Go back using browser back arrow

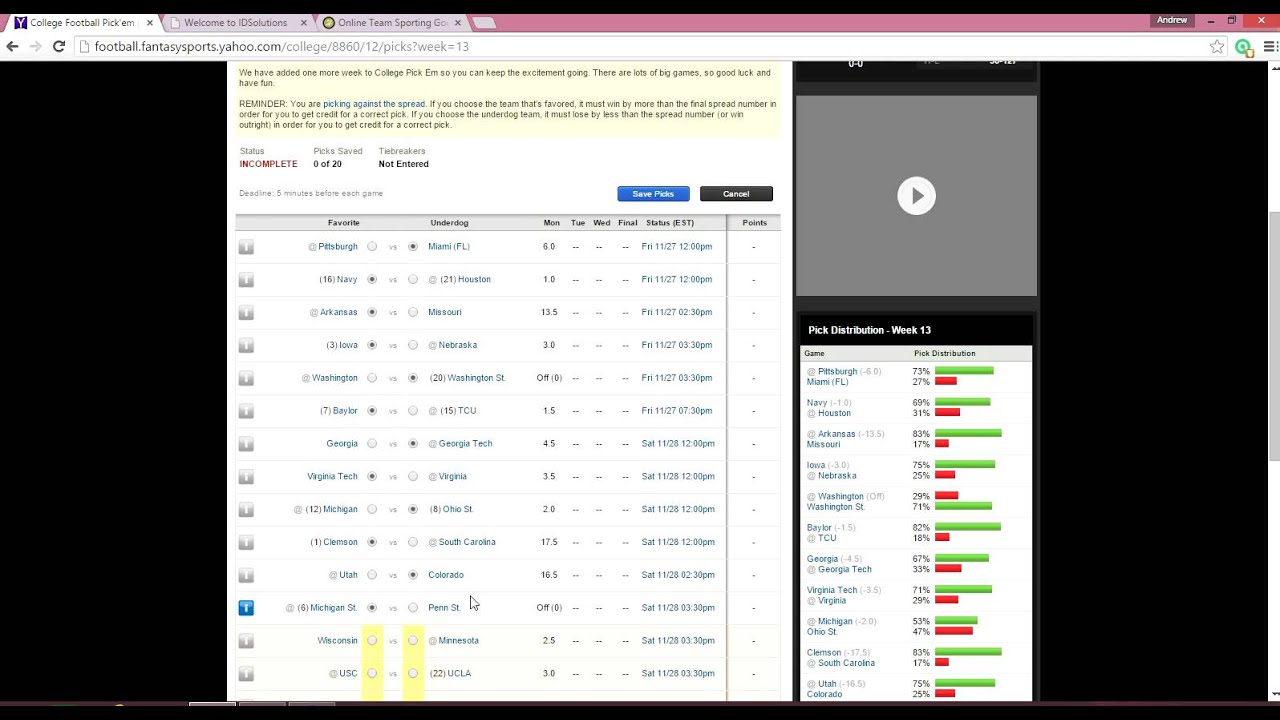[12, 46]
